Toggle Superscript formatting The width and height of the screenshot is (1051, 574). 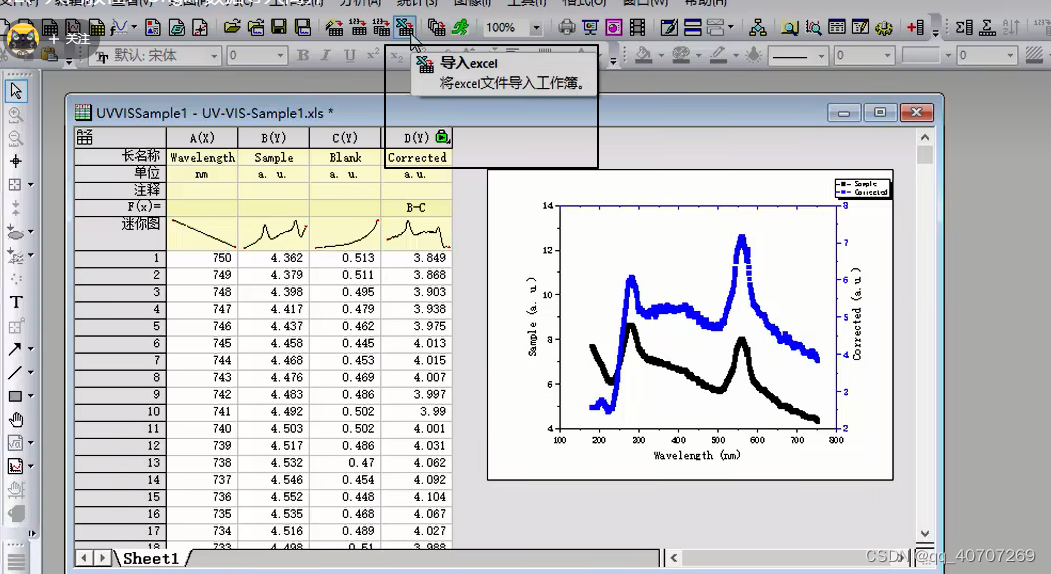click(373, 56)
